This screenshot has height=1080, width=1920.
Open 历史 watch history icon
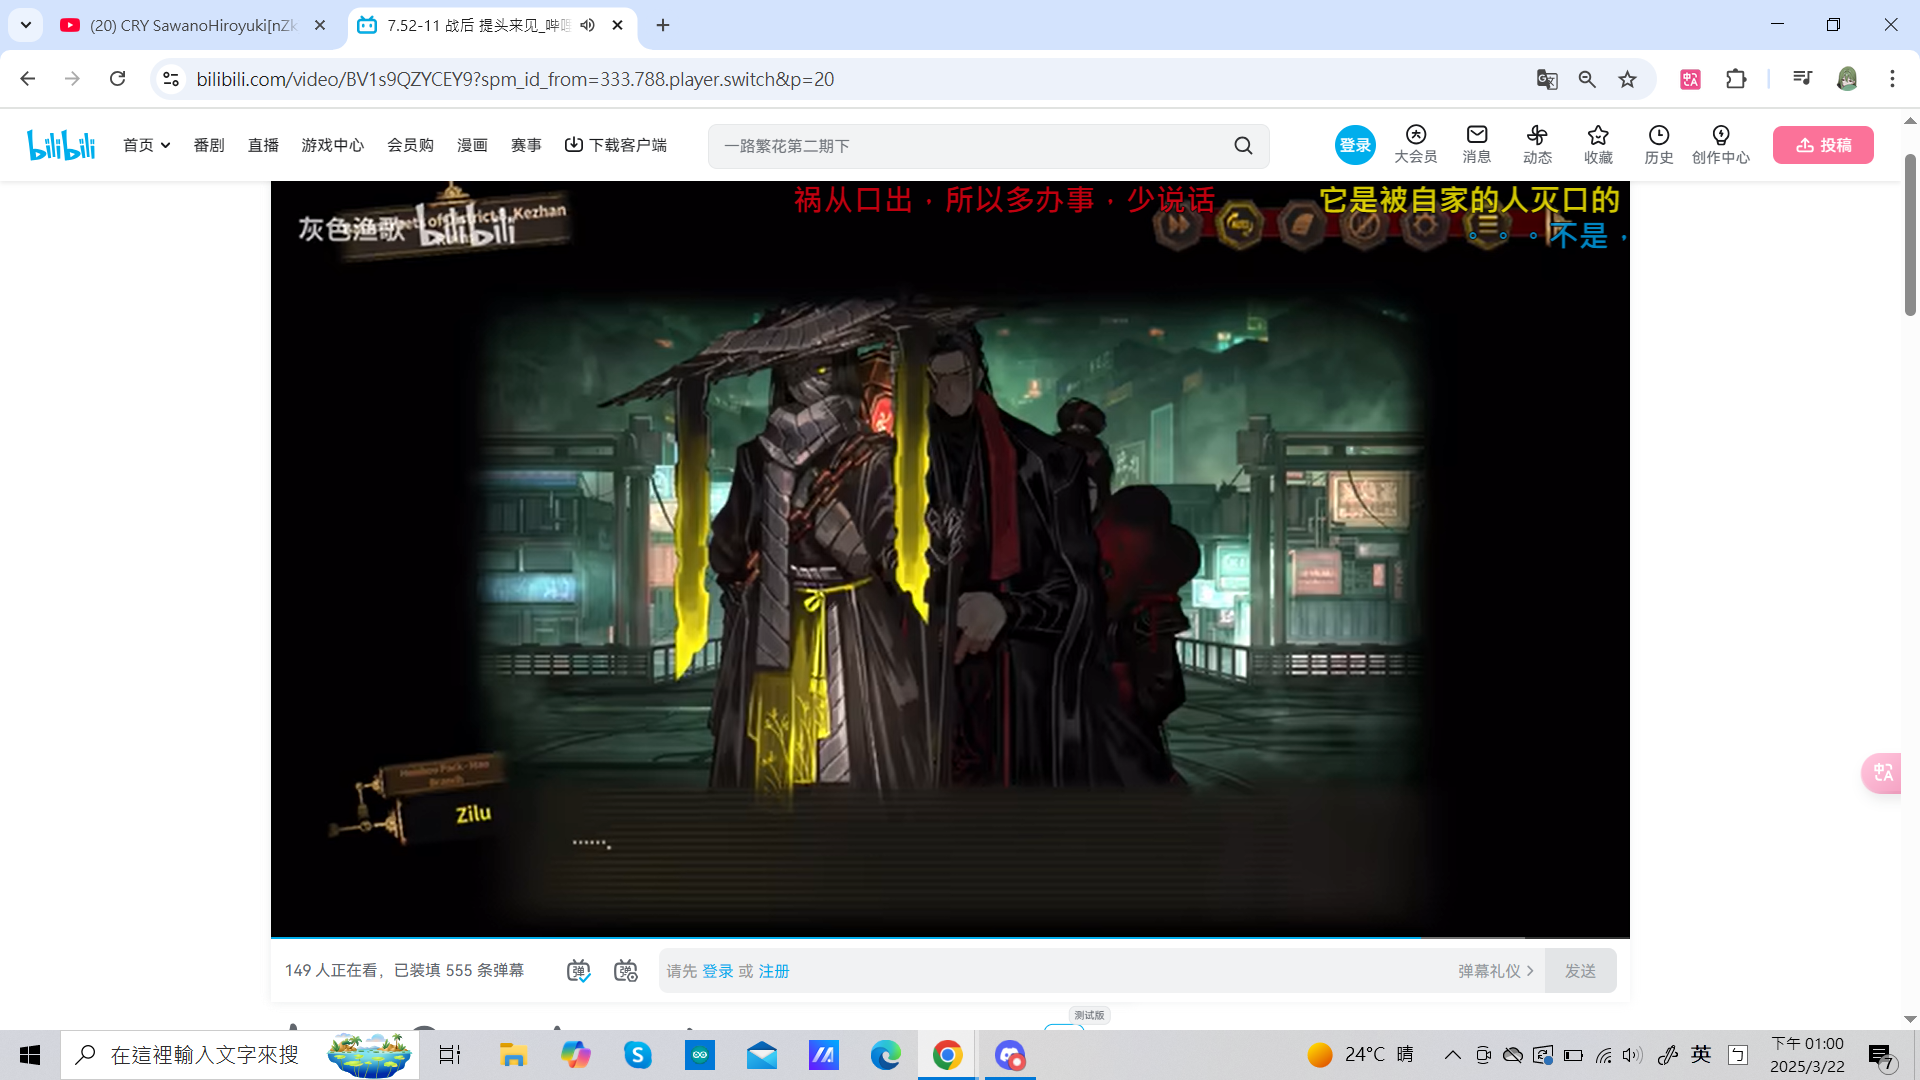[1659, 145]
